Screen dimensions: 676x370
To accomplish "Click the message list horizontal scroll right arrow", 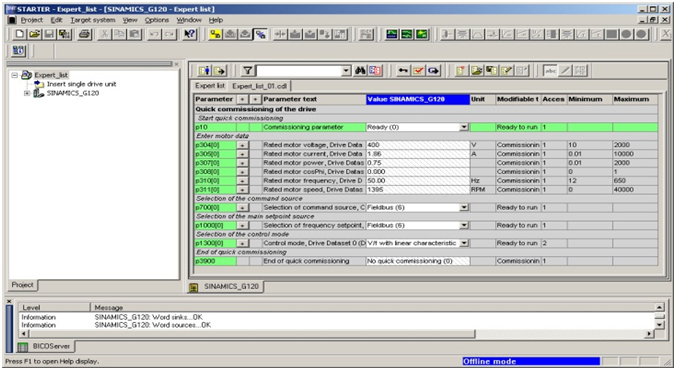I will [x=649, y=334].
